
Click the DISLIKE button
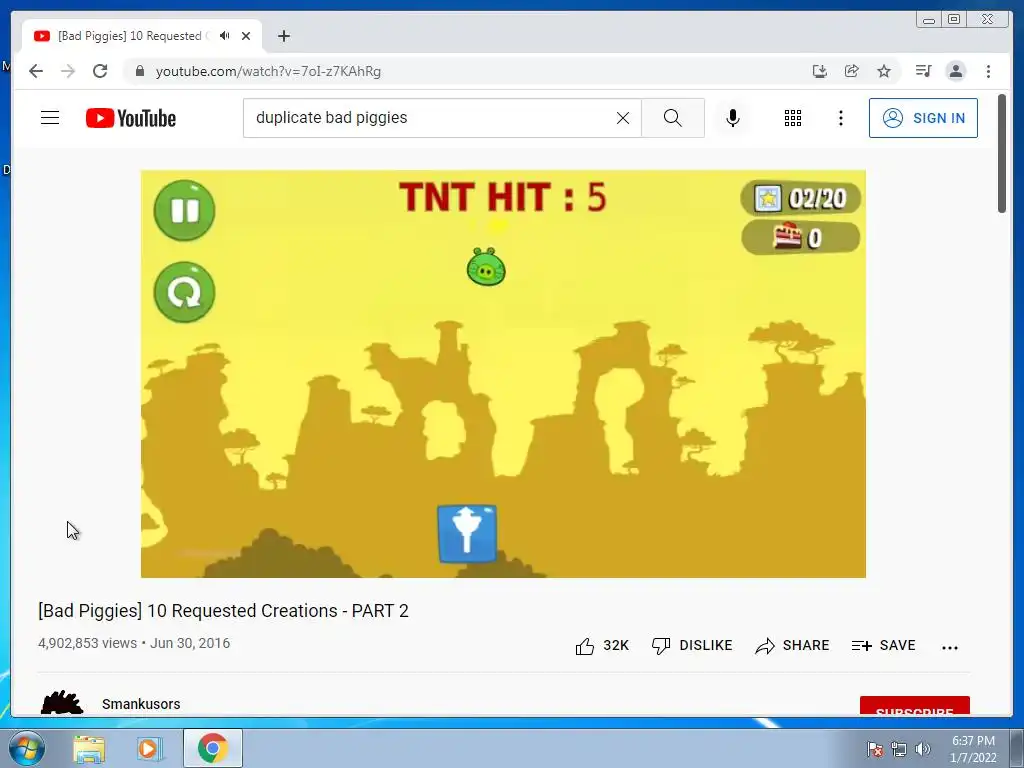point(692,646)
